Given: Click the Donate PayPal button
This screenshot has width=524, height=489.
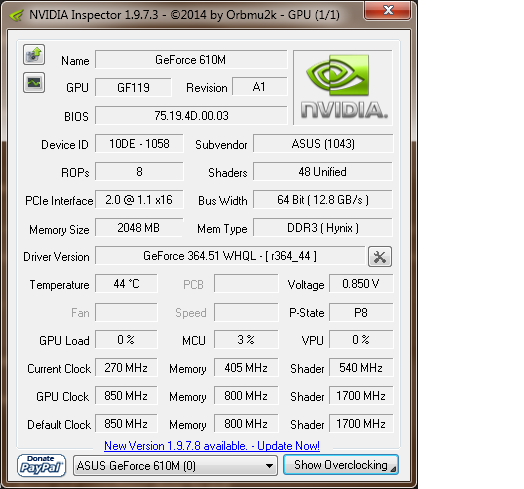Looking at the screenshot, I should coord(41,465).
